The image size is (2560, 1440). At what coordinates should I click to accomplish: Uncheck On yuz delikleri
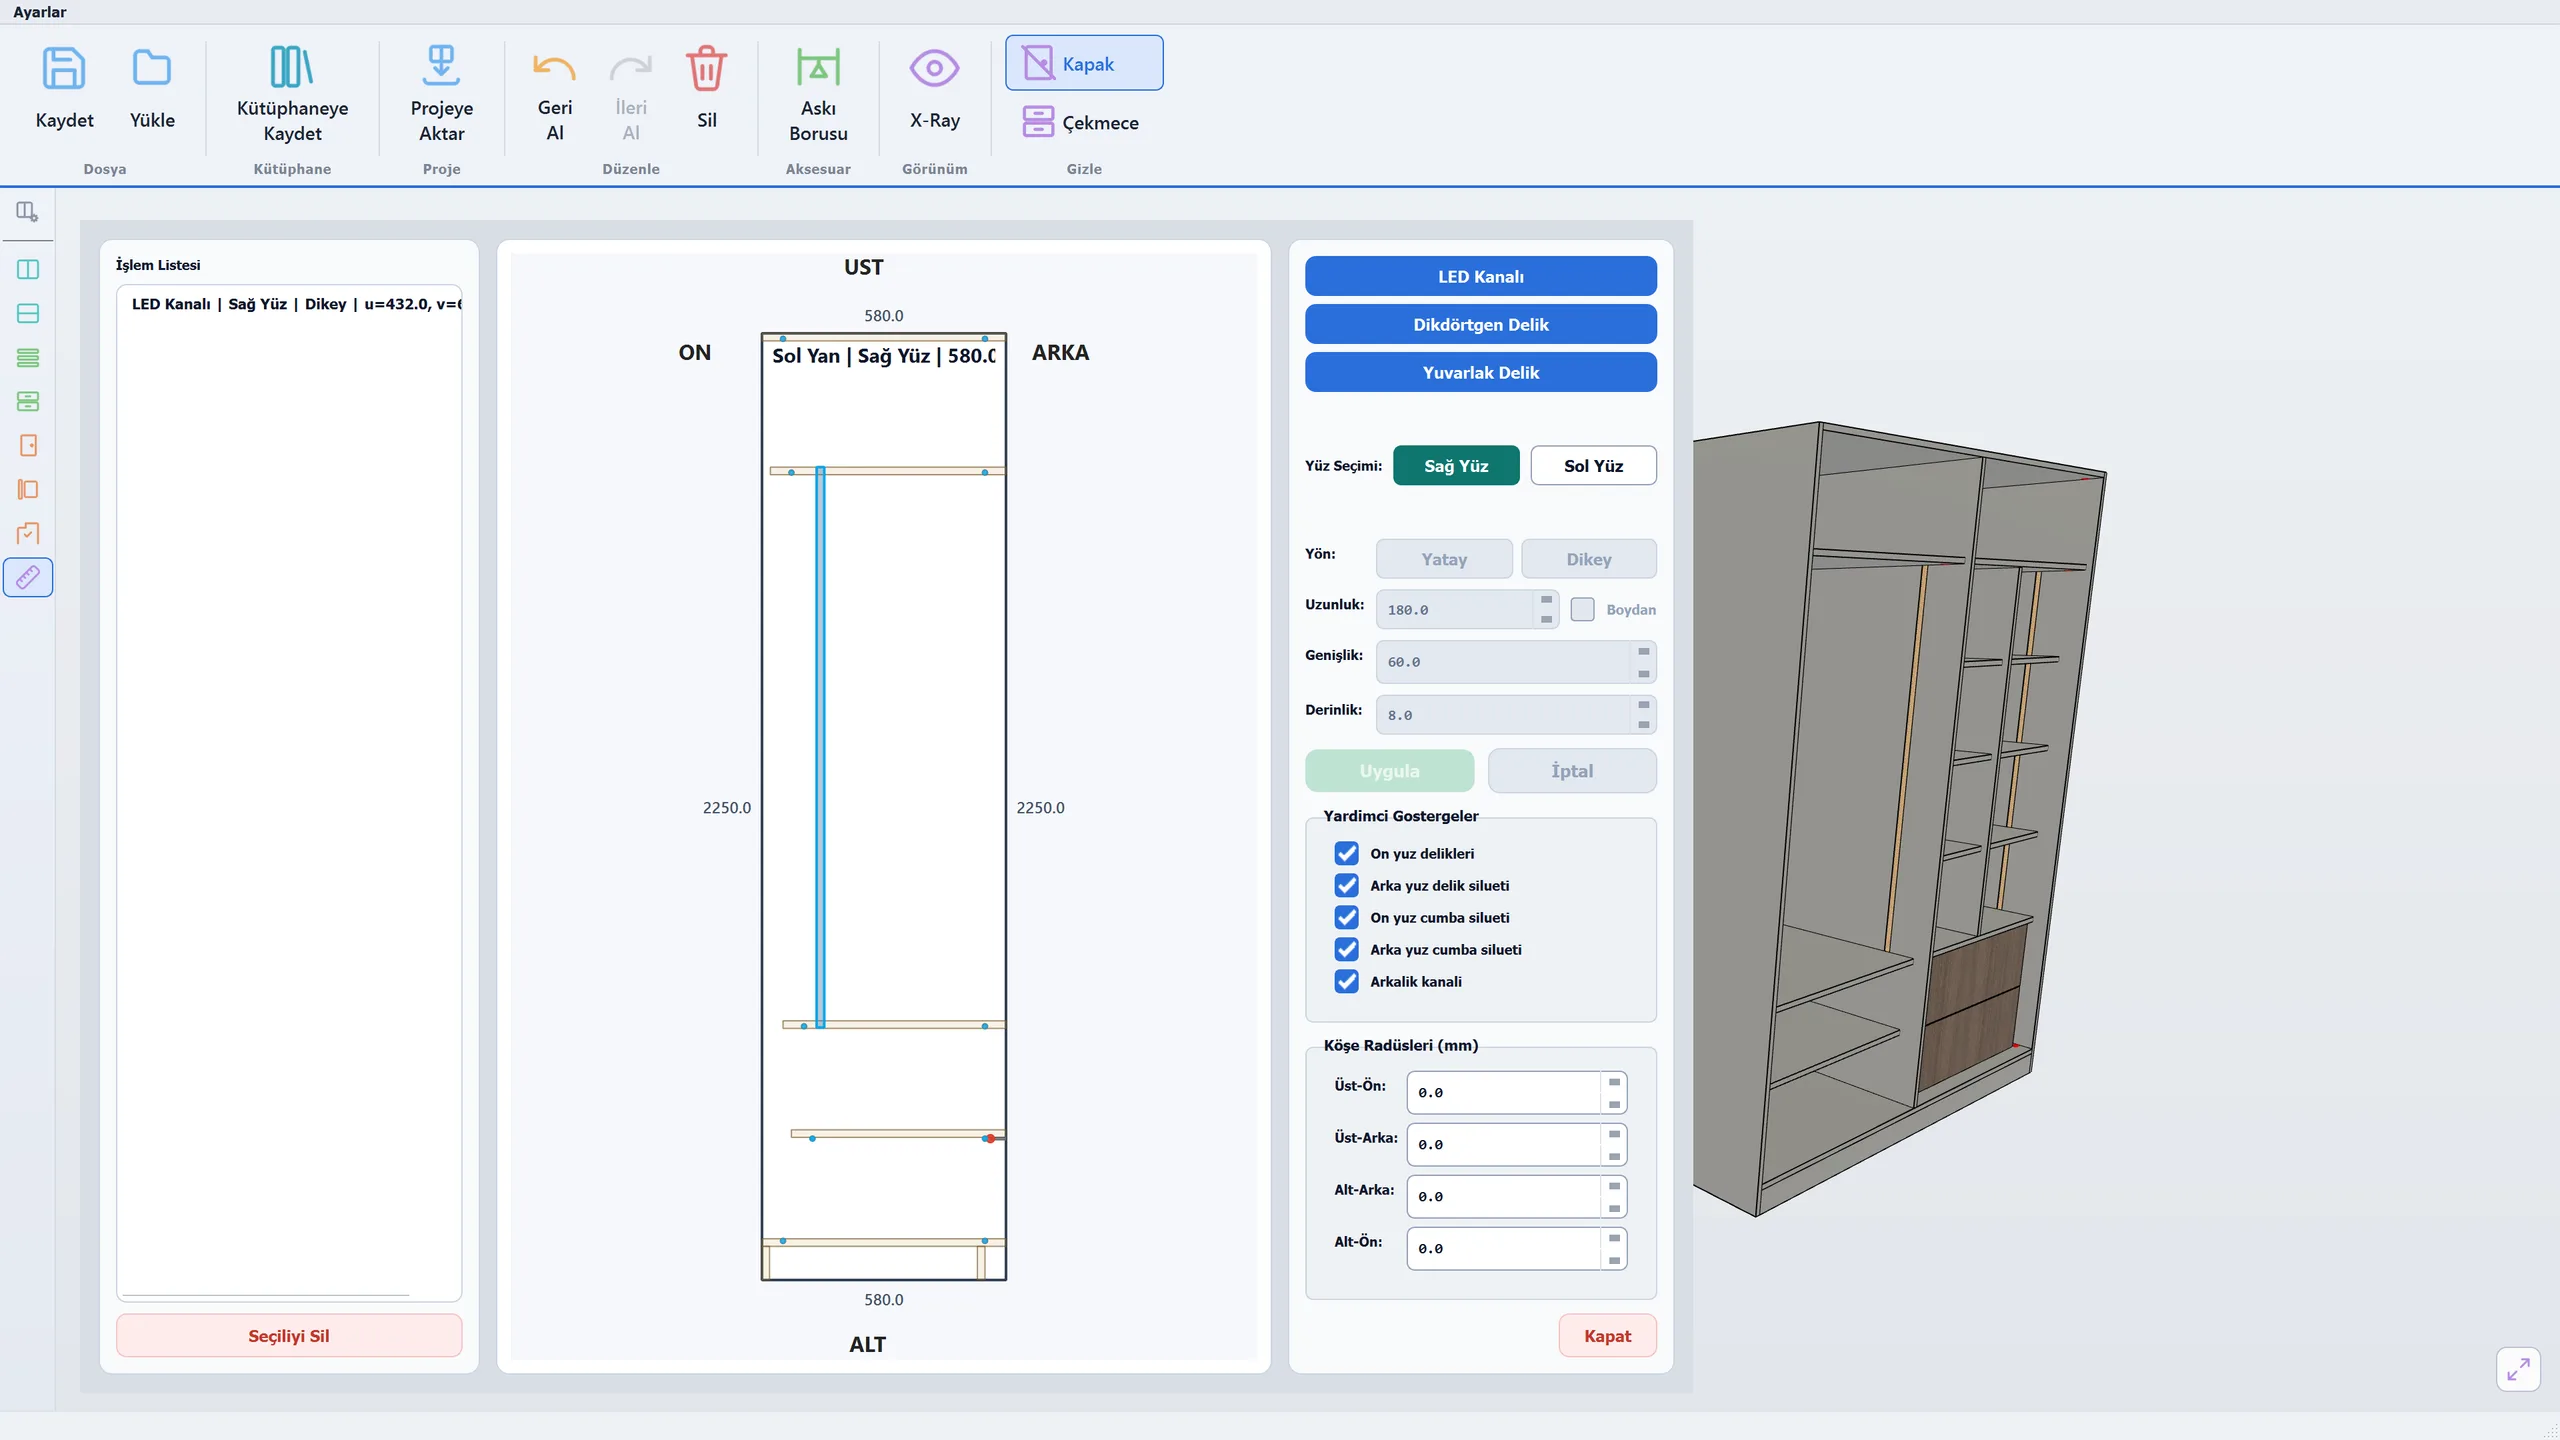[x=1347, y=853]
